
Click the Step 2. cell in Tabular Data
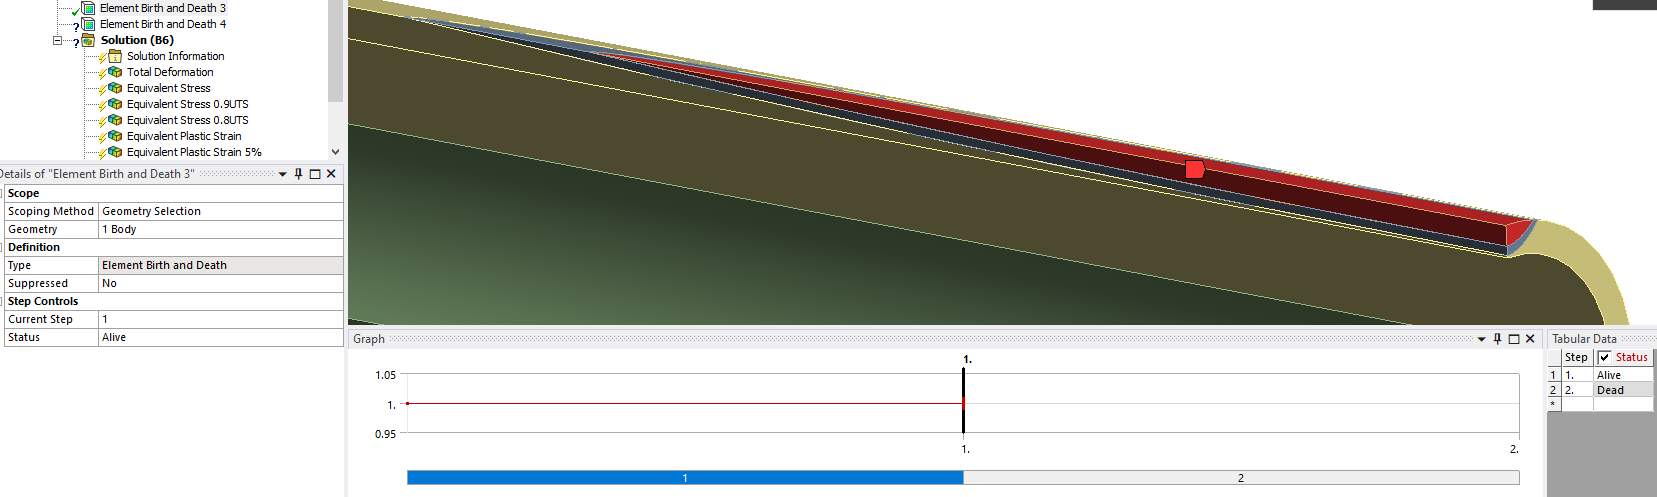pyautogui.click(x=1577, y=390)
